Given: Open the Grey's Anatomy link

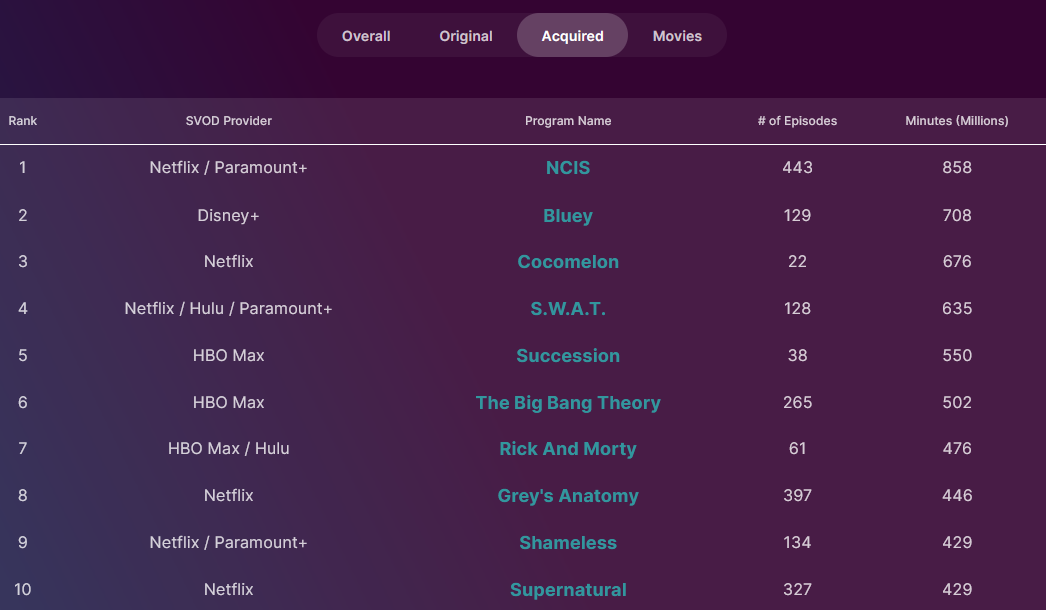Looking at the screenshot, I should pos(568,496).
